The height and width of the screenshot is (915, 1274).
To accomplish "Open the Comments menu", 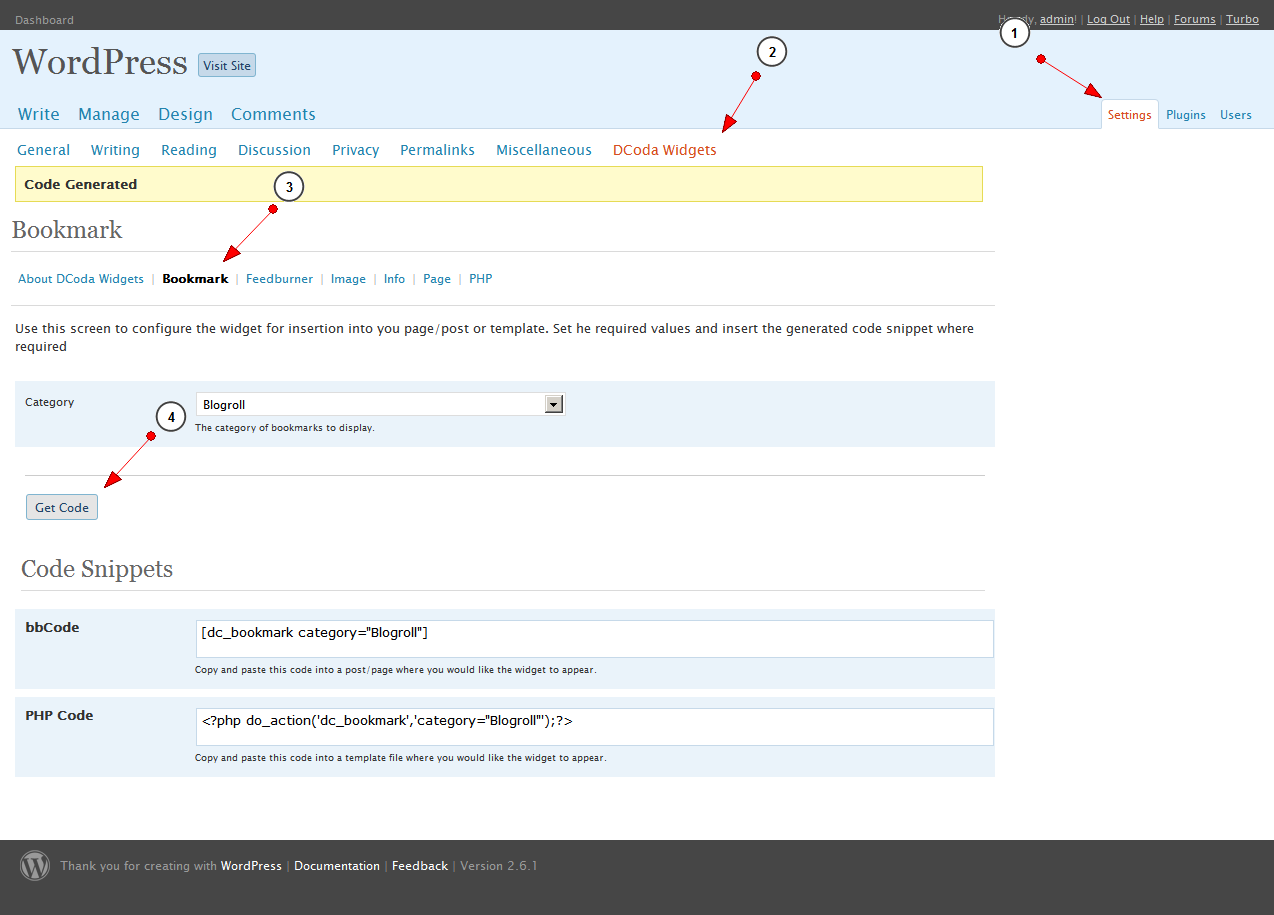I will pos(273,114).
